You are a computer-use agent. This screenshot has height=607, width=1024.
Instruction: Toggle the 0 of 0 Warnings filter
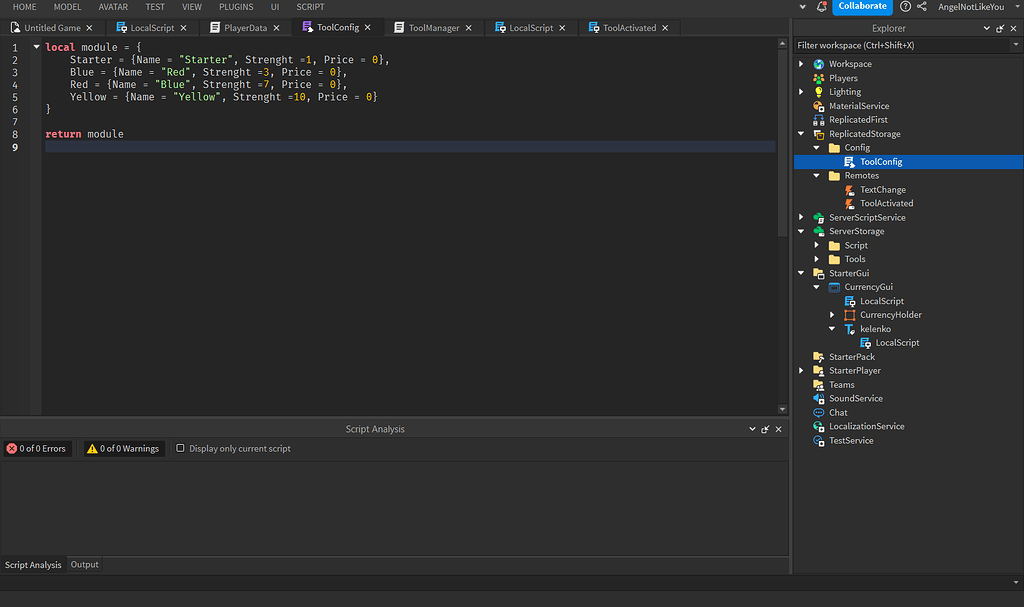[x=122, y=448]
